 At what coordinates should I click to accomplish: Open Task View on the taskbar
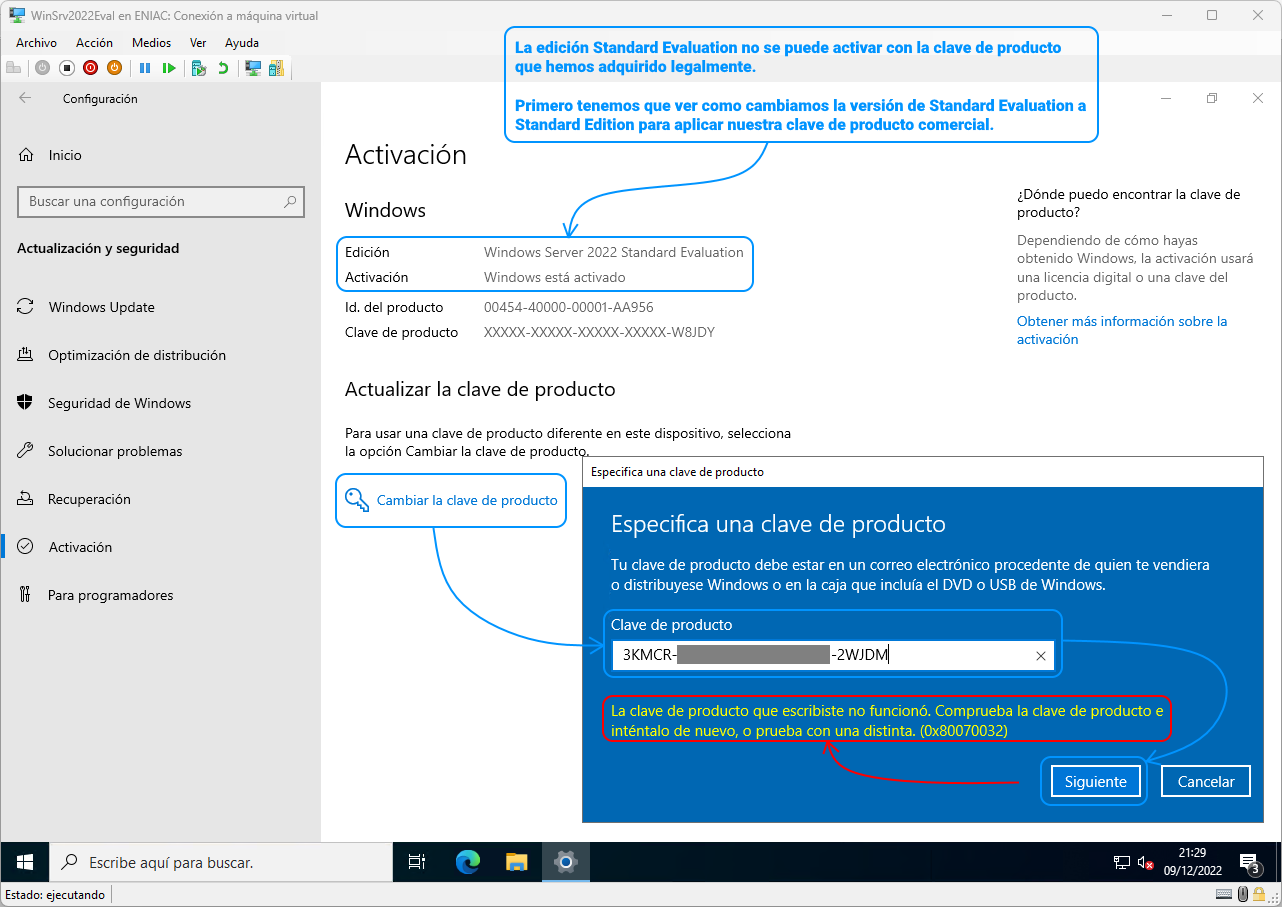click(x=417, y=861)
